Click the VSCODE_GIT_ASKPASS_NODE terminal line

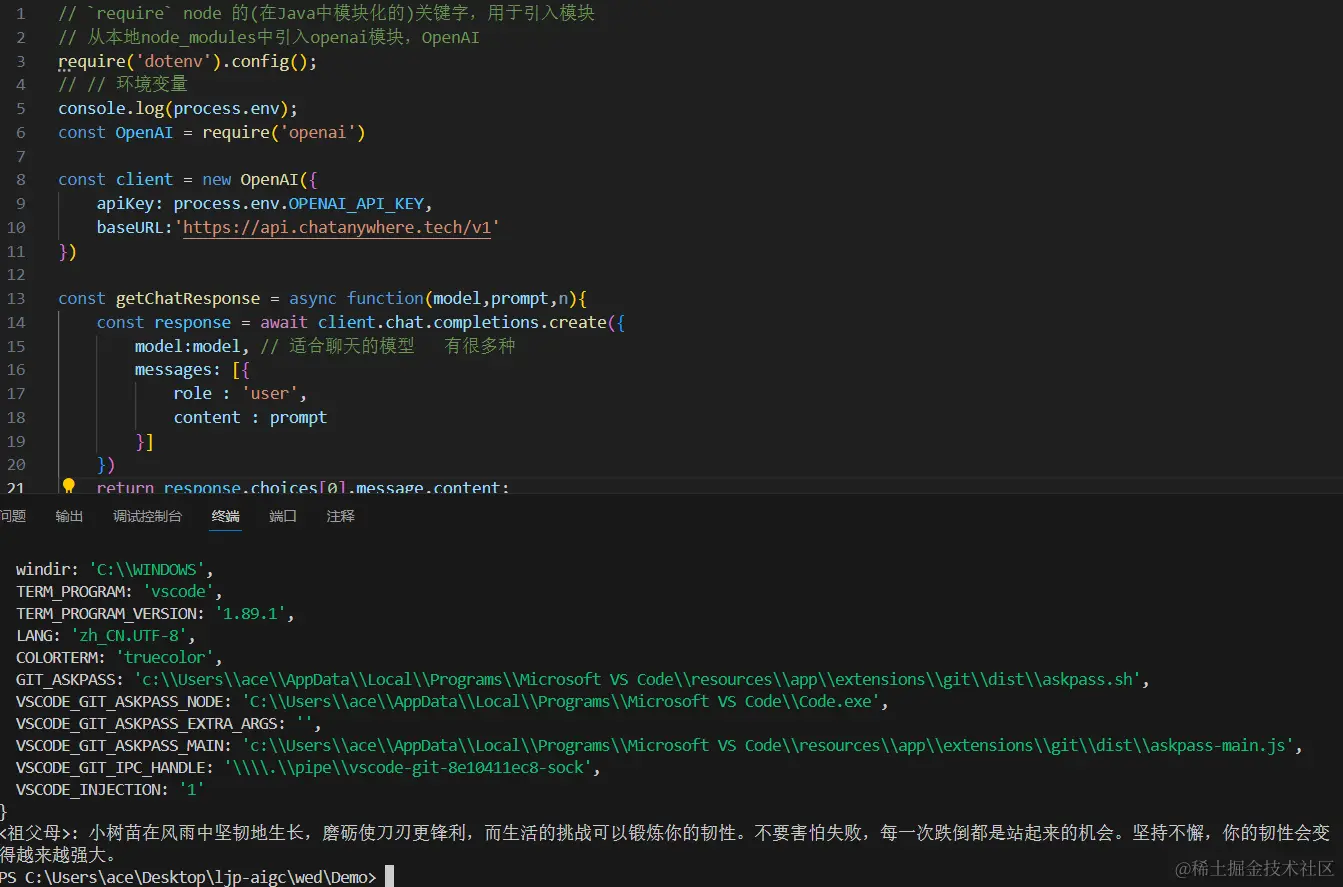[452, 702]
